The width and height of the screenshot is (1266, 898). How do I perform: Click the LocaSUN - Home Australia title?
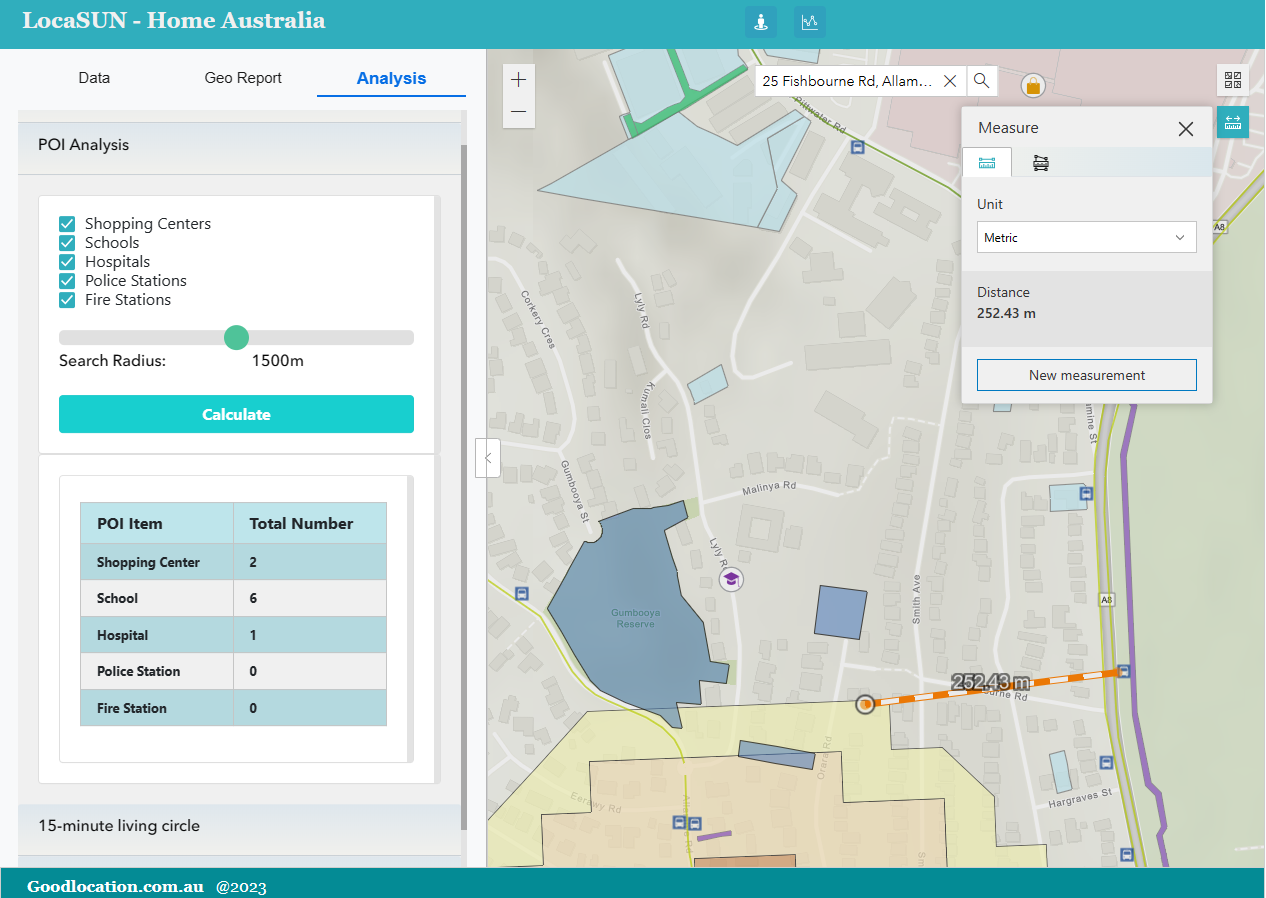click(x=174, y=20)
